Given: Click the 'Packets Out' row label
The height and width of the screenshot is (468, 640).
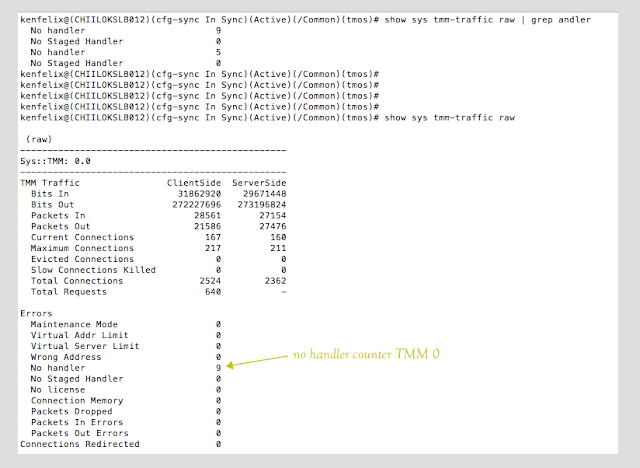Looking at the screenshot, I should tap(61, 226).
